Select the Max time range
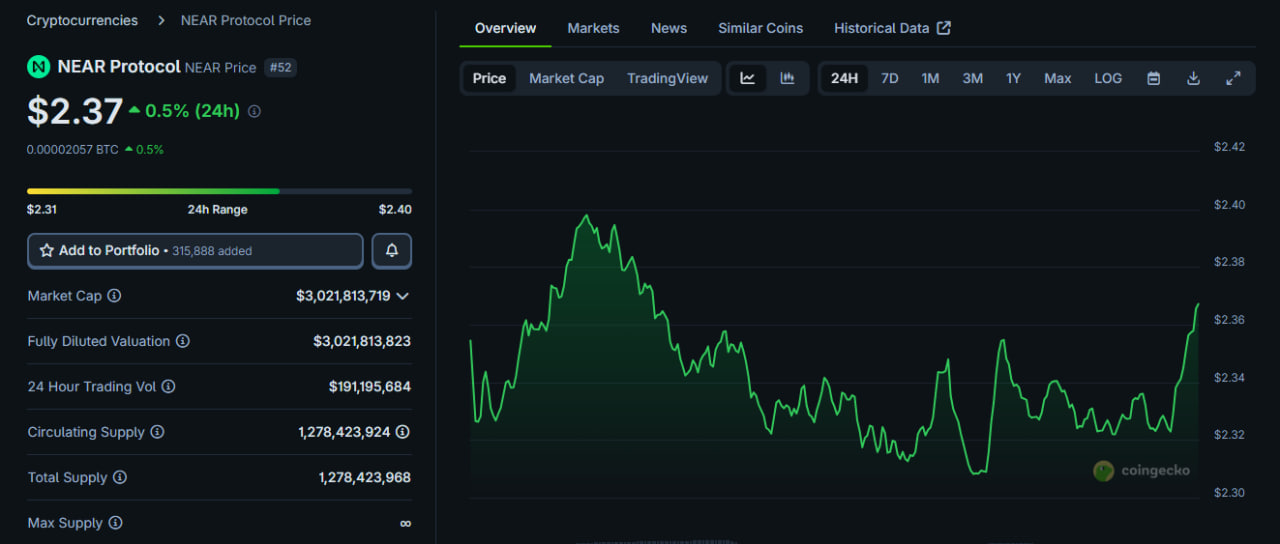1280x544 pixels. [1057, 78]
